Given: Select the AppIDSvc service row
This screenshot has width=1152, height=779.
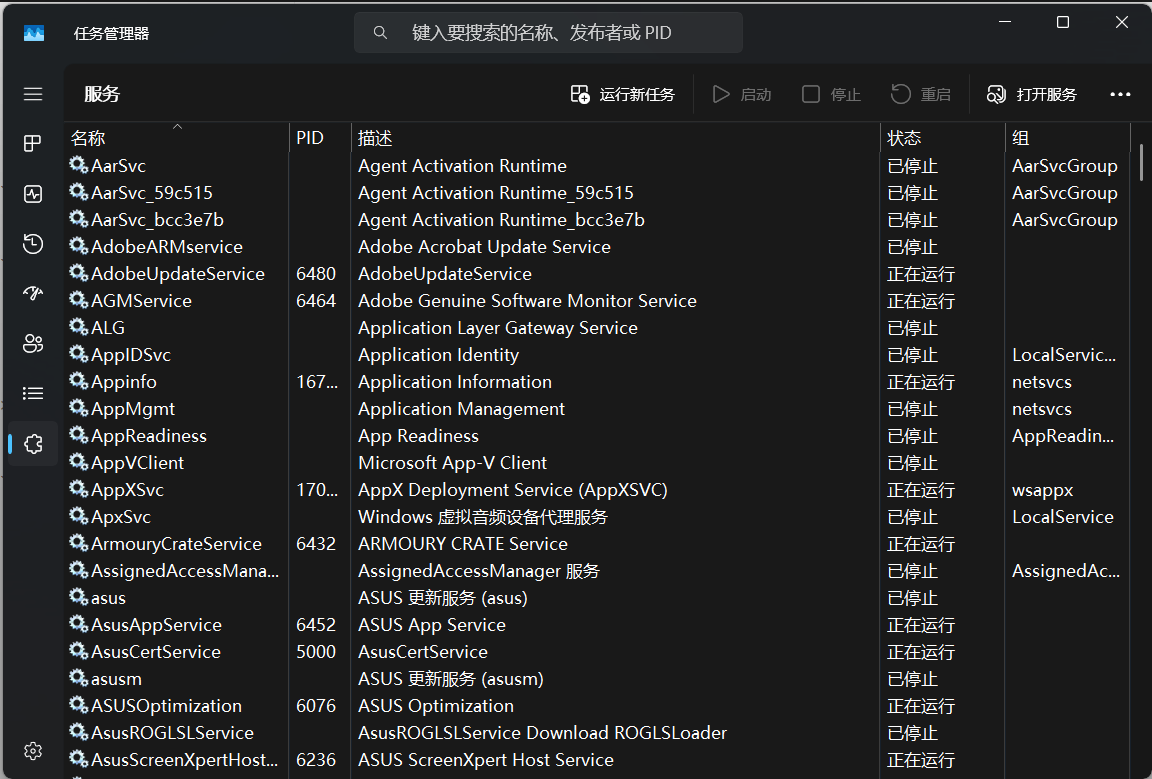Looking at the screenshot, I should [597, 354].
